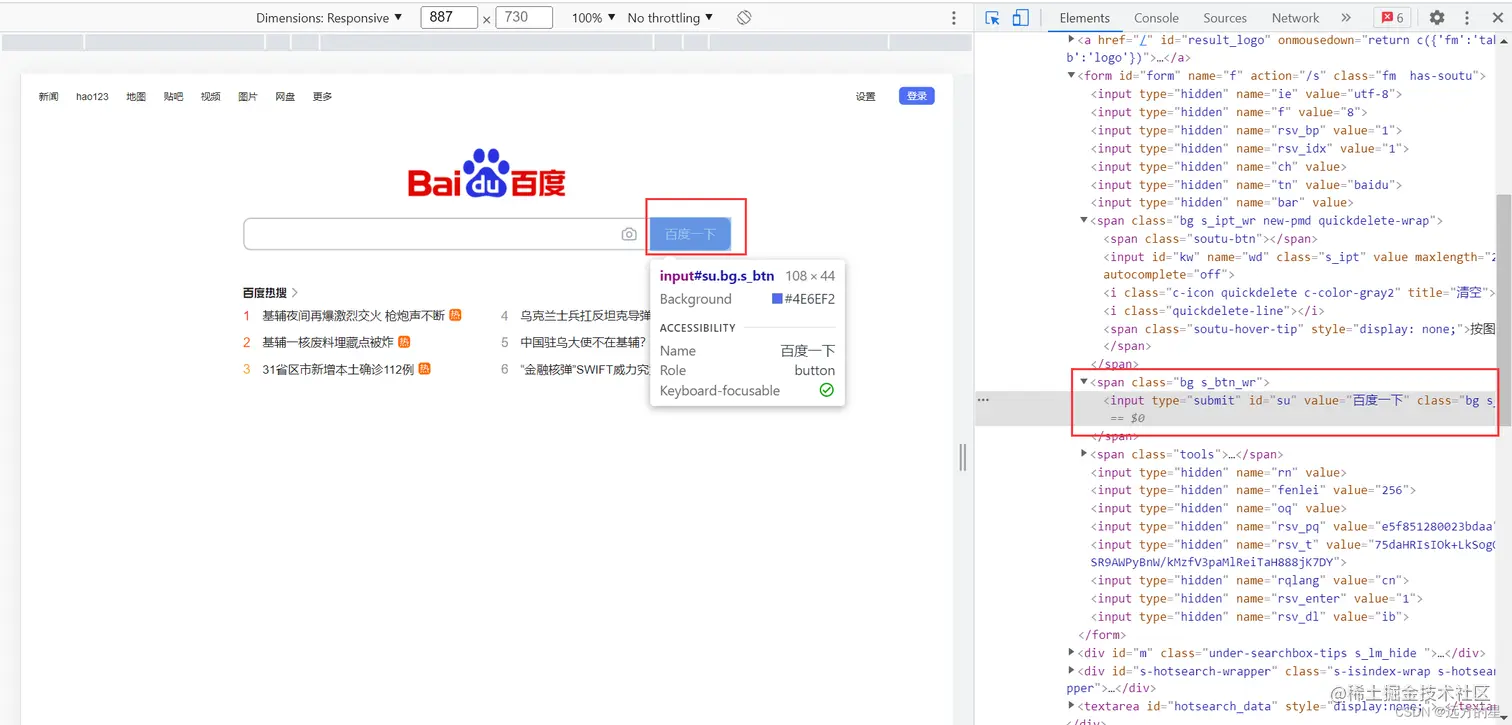Image resolution: width=1512 pixels, height=725 pixels.
Task: Click the viewport width input showing 887
Action: (x=448, y=17)
